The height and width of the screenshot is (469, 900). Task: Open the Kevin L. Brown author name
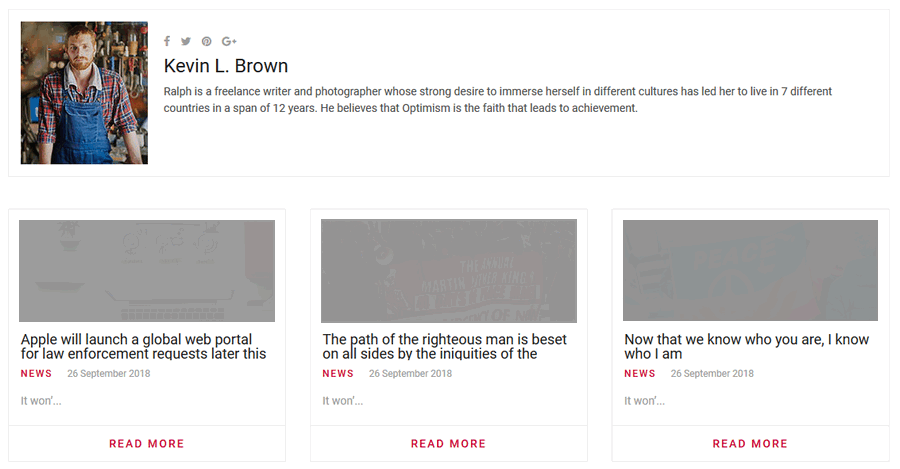pyautogui.click(x=226, y=66)
